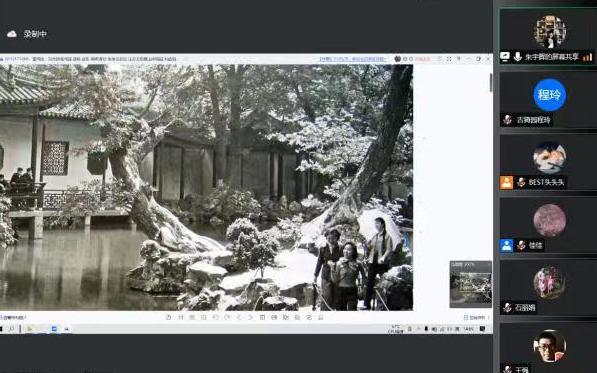
Task: Click the fullscreen icon in viewer title bar
Action: point(449,59)
